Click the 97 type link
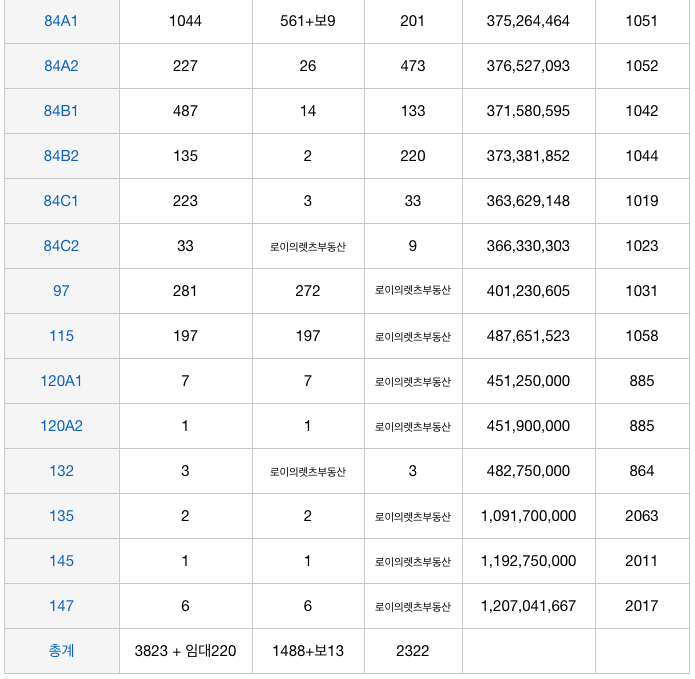This screenshot has width=695, height=679. (61, 291)
